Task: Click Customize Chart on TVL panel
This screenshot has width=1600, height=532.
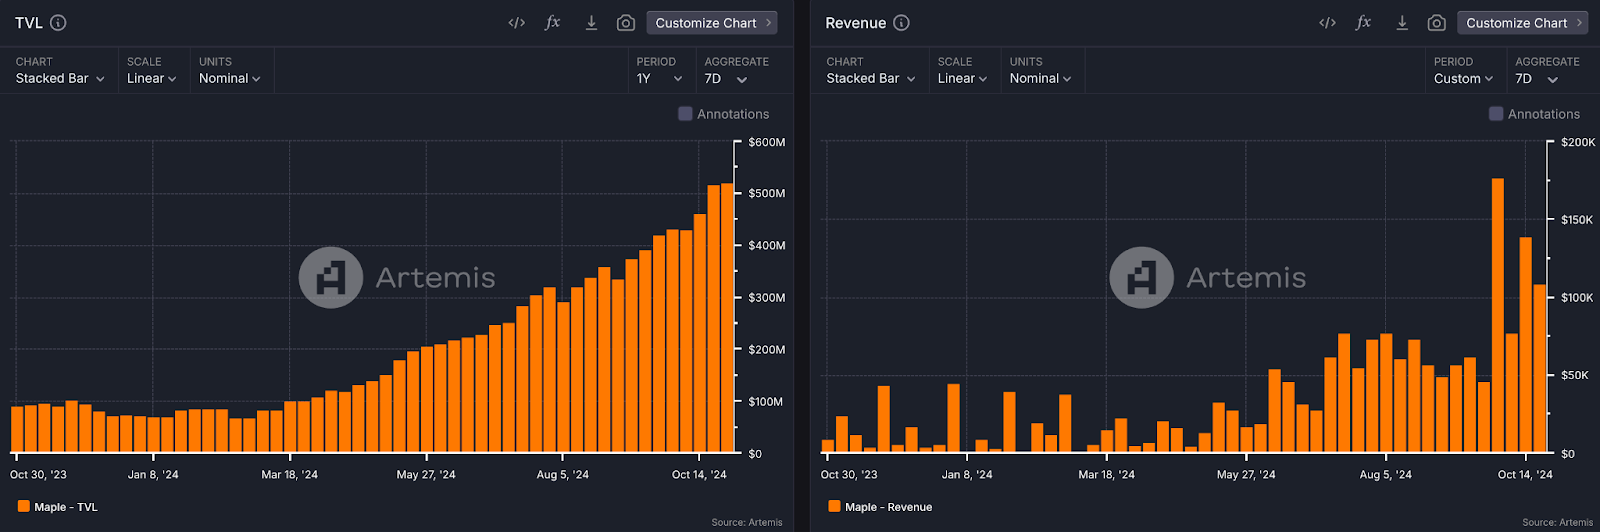Action: click(712, 23)
